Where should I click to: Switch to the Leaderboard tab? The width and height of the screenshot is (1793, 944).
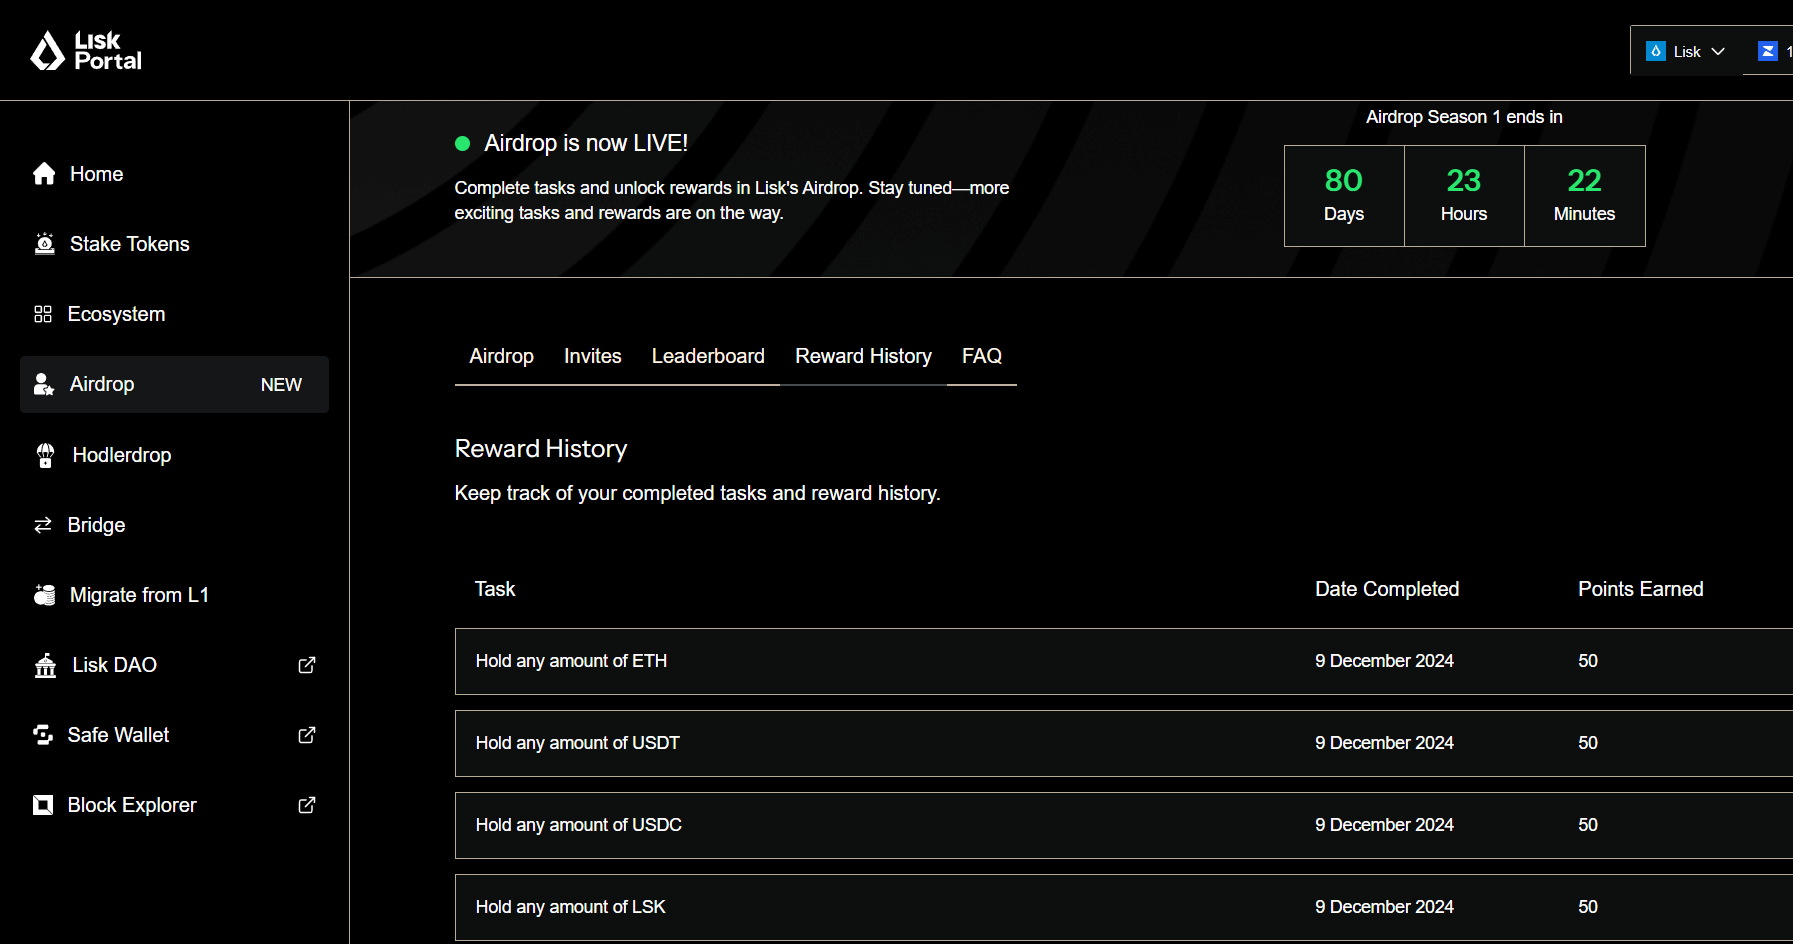point(708,356)
